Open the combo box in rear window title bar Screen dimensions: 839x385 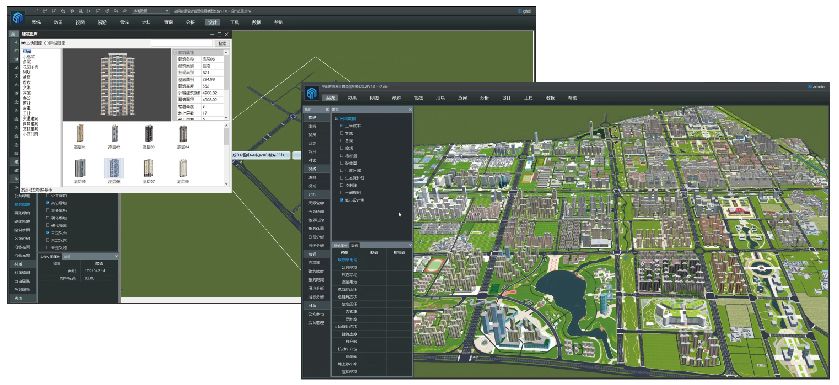[151, 11]
